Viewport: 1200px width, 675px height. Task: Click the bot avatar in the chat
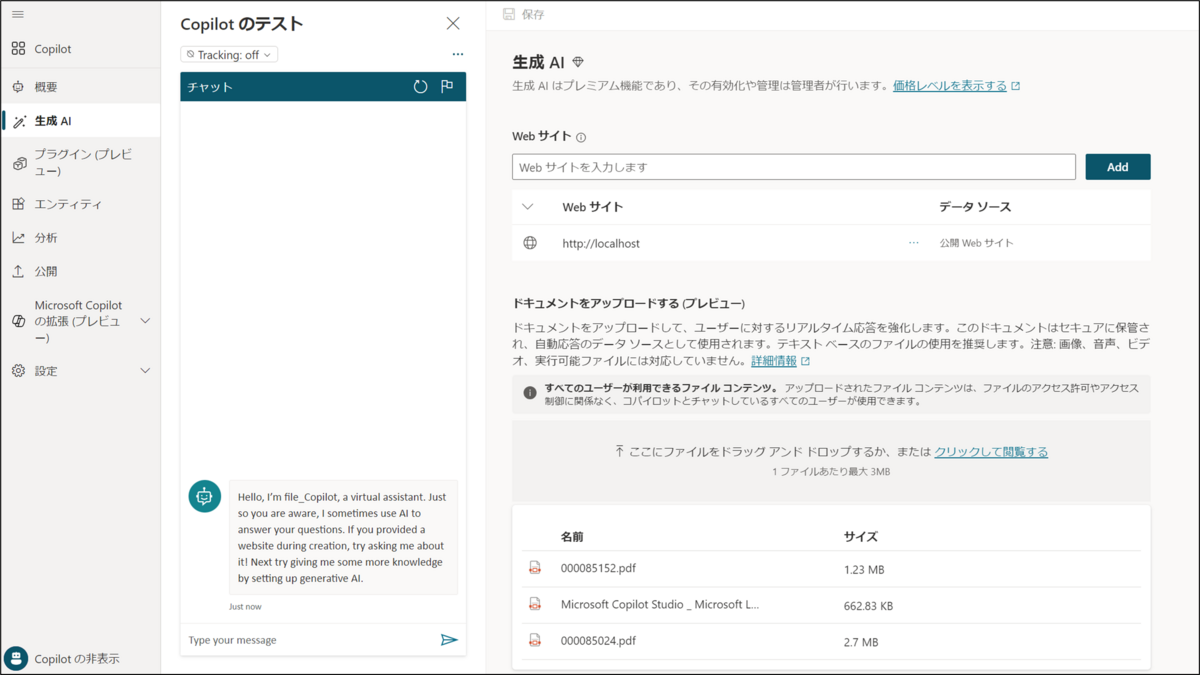point(205,496)
